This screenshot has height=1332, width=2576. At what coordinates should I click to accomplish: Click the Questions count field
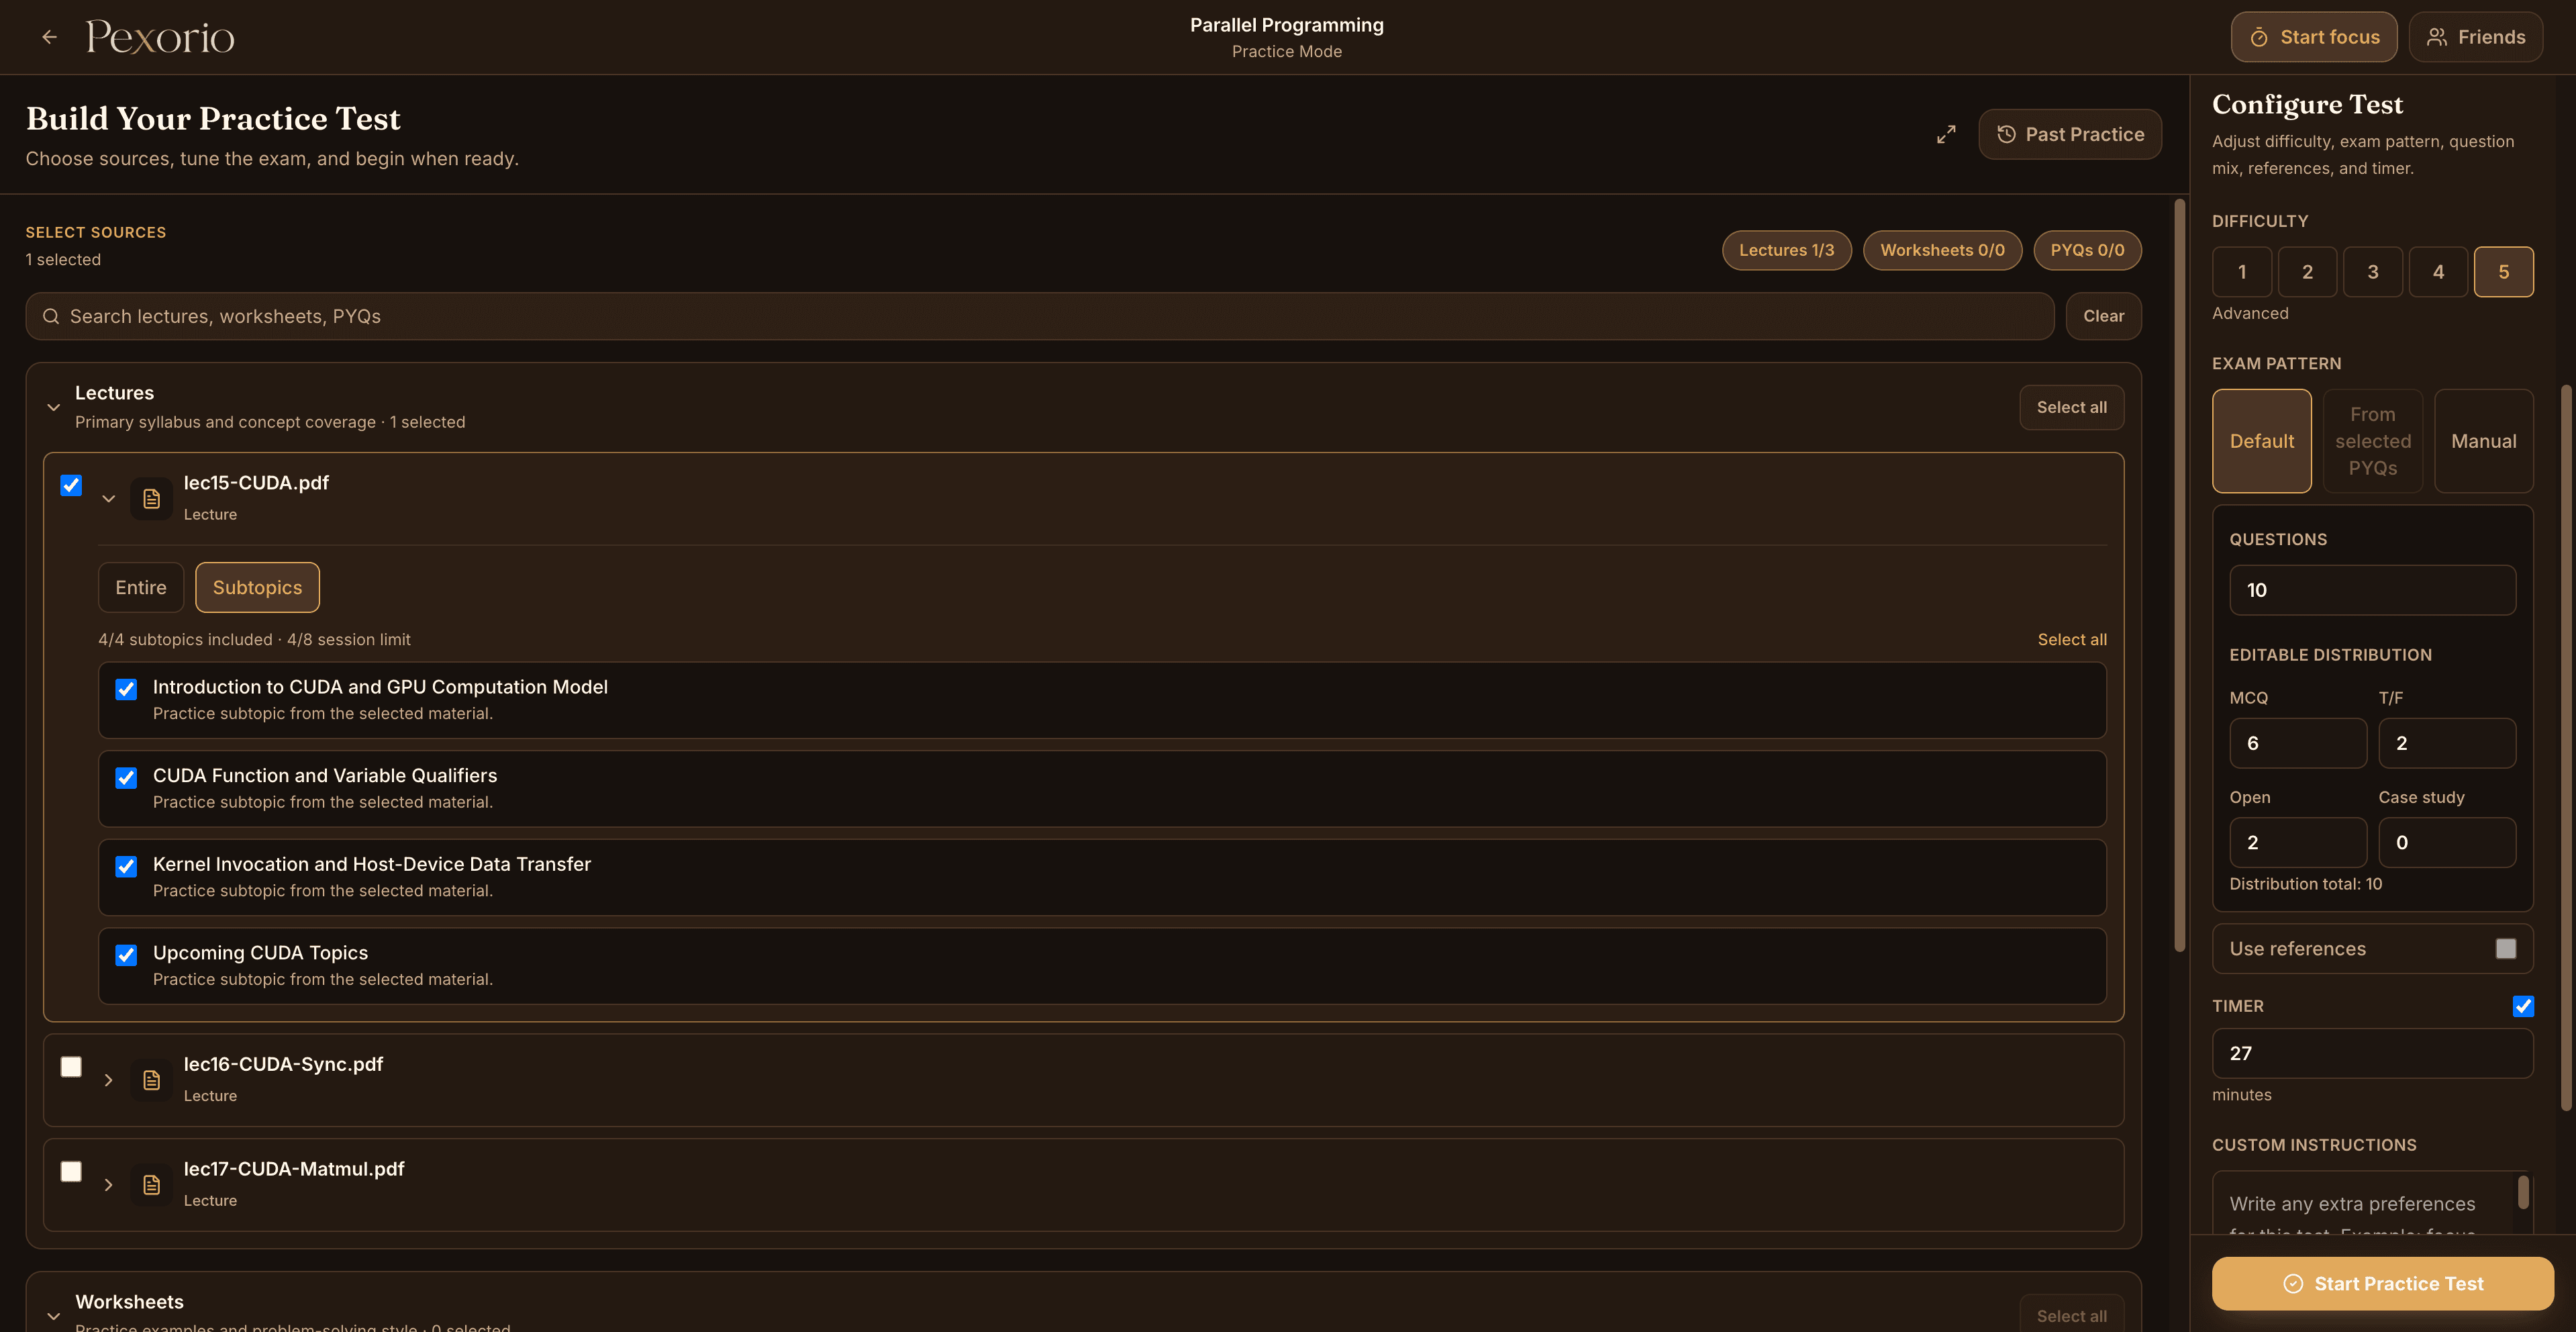tap(2372, 590)
